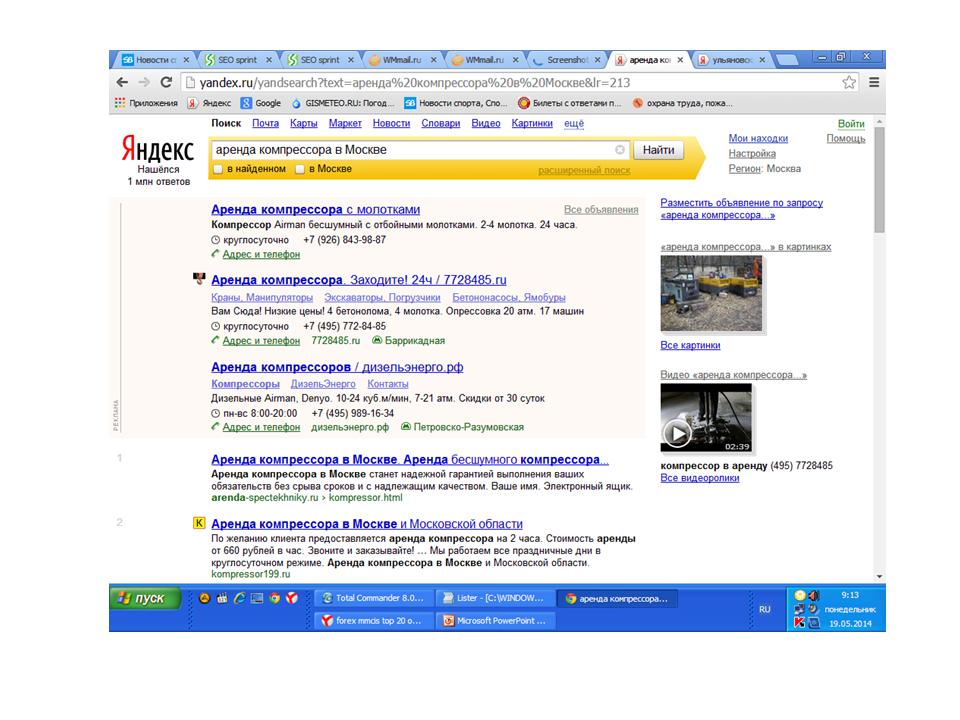This screenshot has height=720, width=960.
Task: Open the Новости спорта bookmark
Action: pos(456,103)
